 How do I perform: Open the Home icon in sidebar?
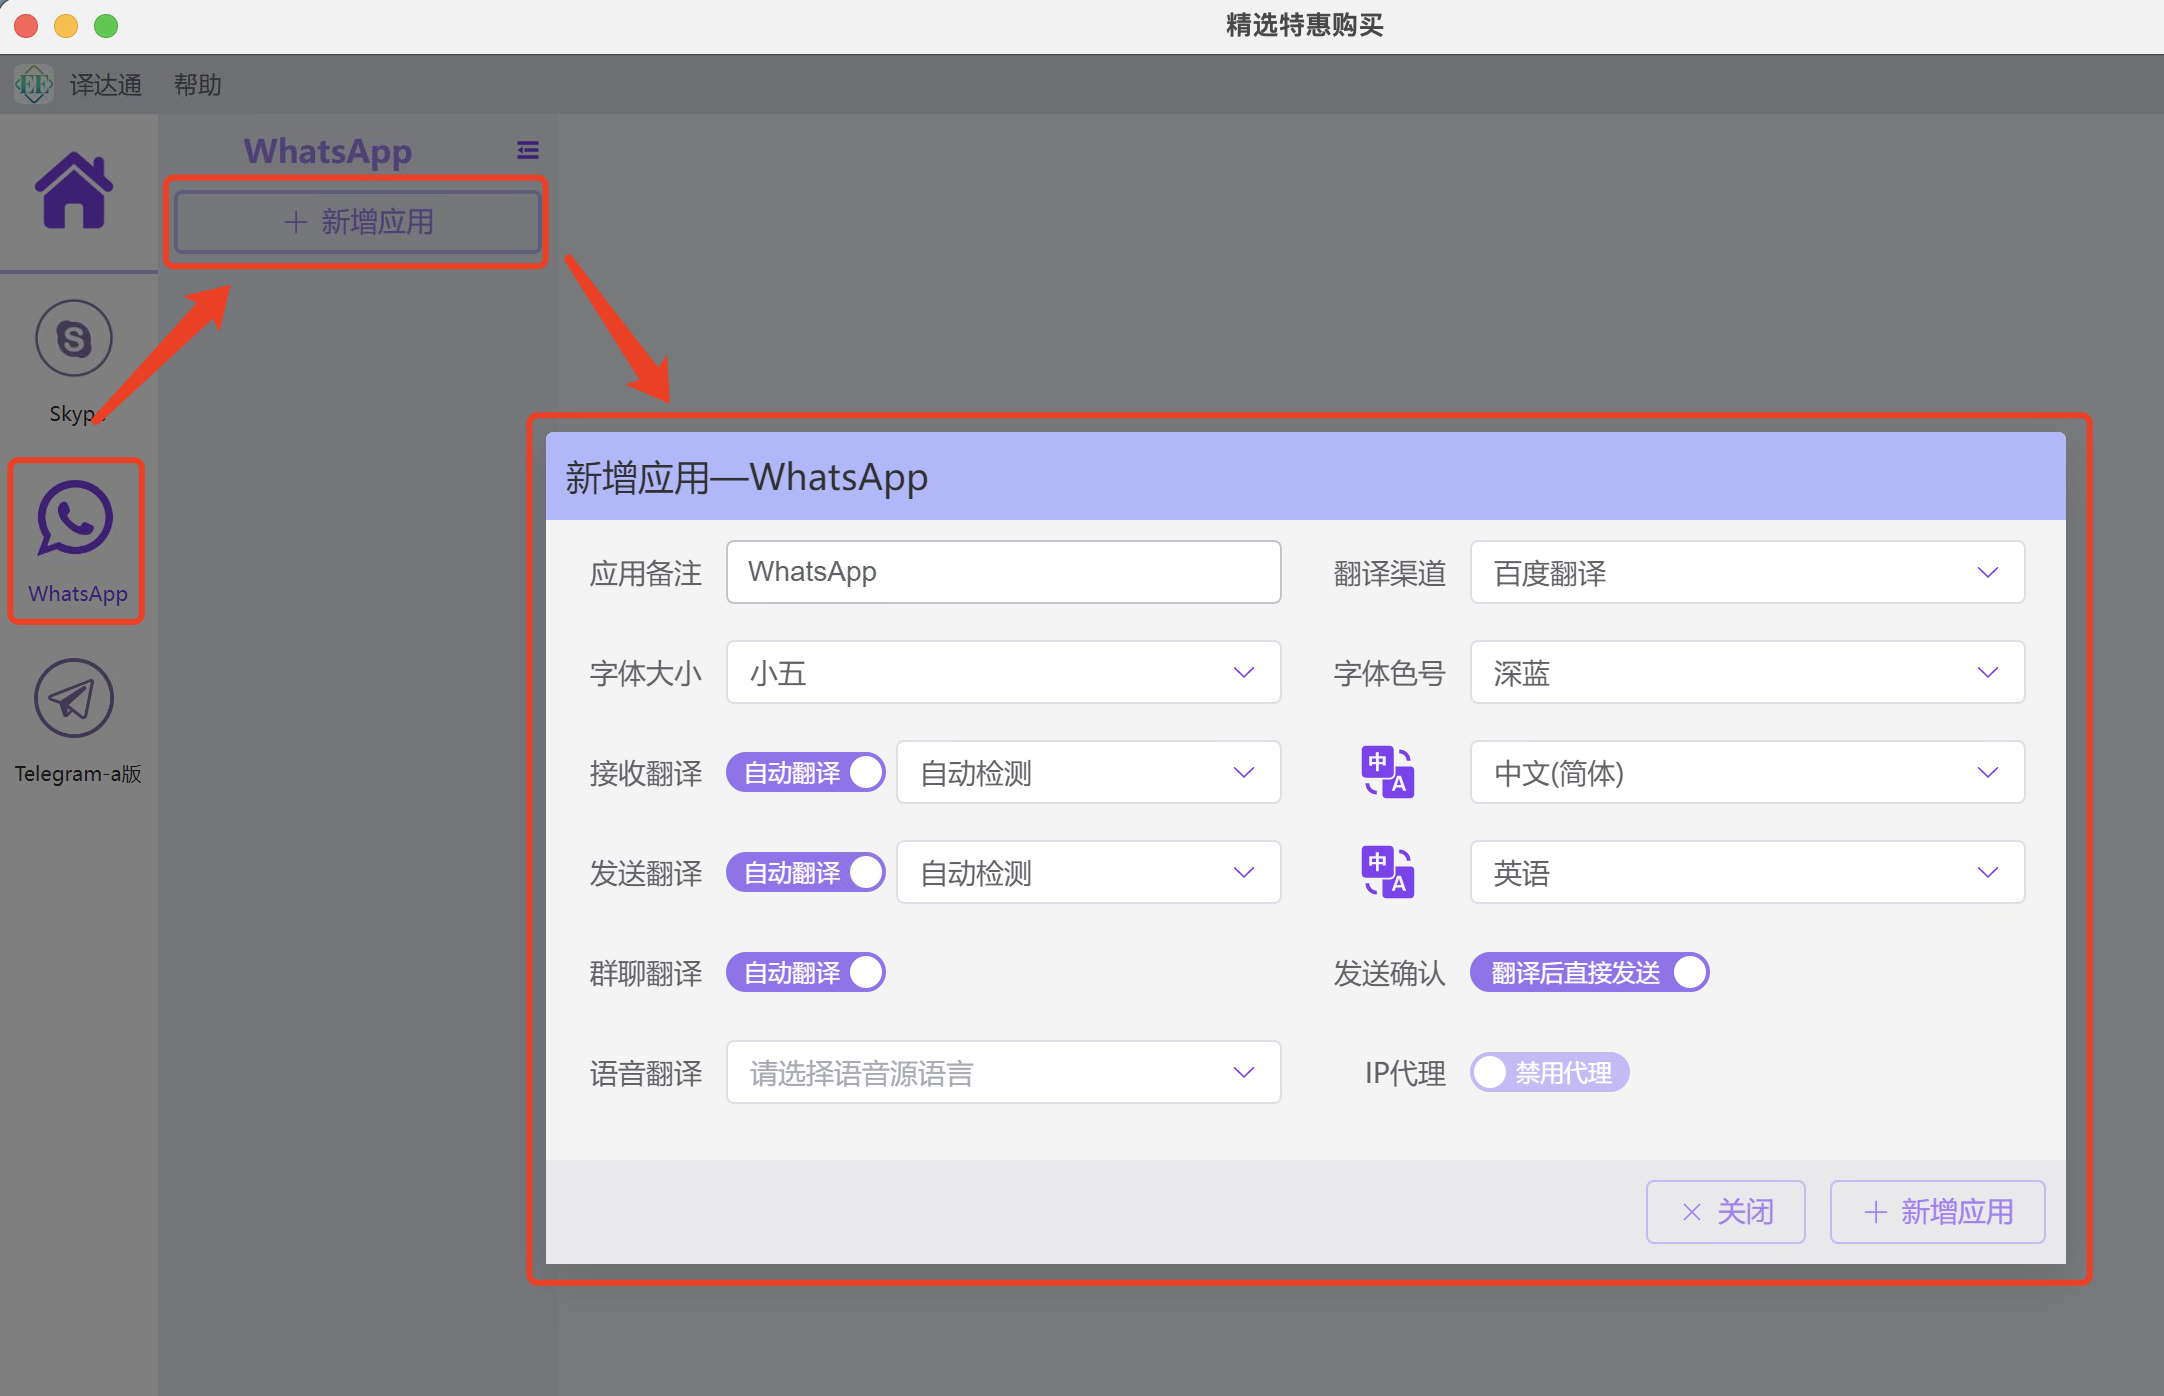tap(74, 190)
